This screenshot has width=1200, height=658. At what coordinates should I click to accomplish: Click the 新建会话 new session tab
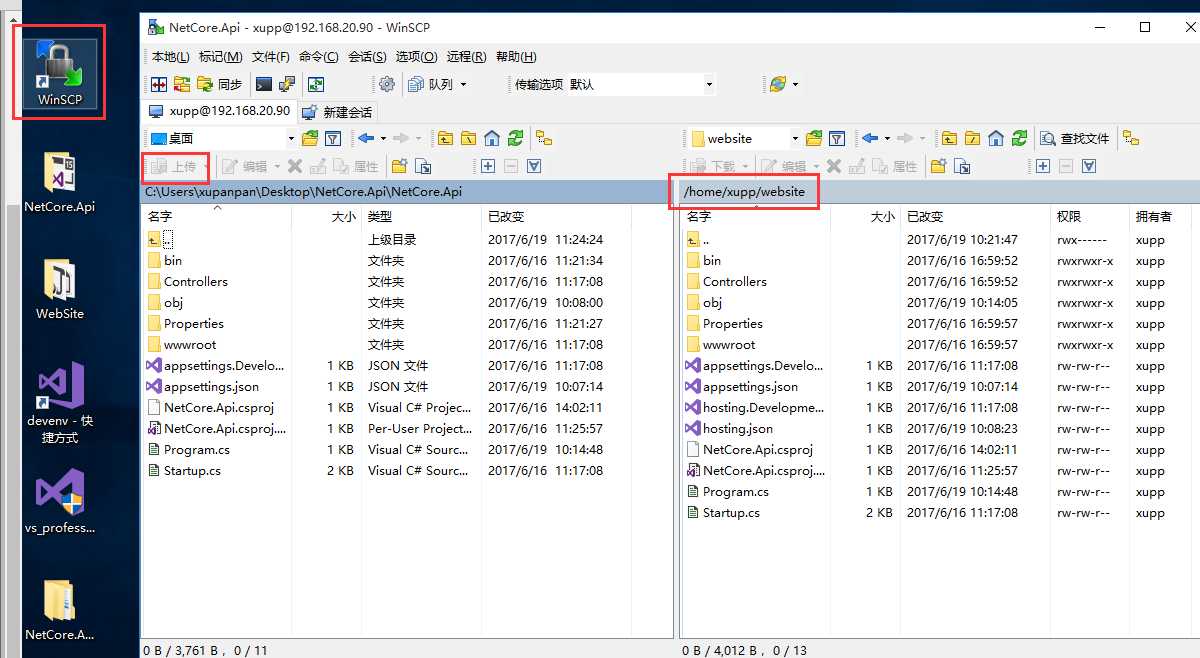tap(337, 112)
